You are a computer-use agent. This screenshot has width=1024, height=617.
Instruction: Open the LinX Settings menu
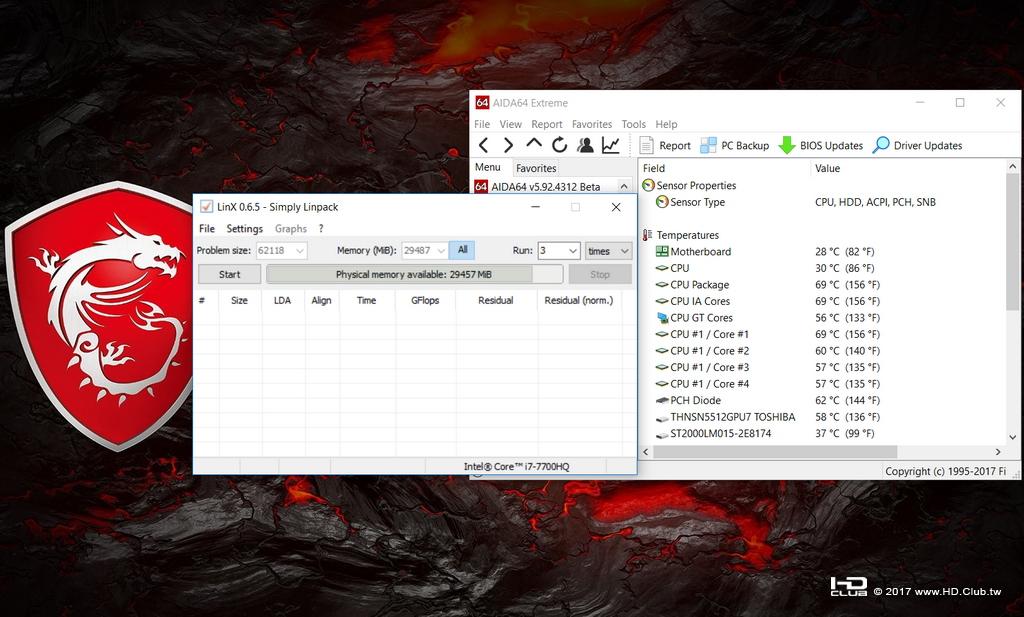pyautogui.click(x=244, y=229)
